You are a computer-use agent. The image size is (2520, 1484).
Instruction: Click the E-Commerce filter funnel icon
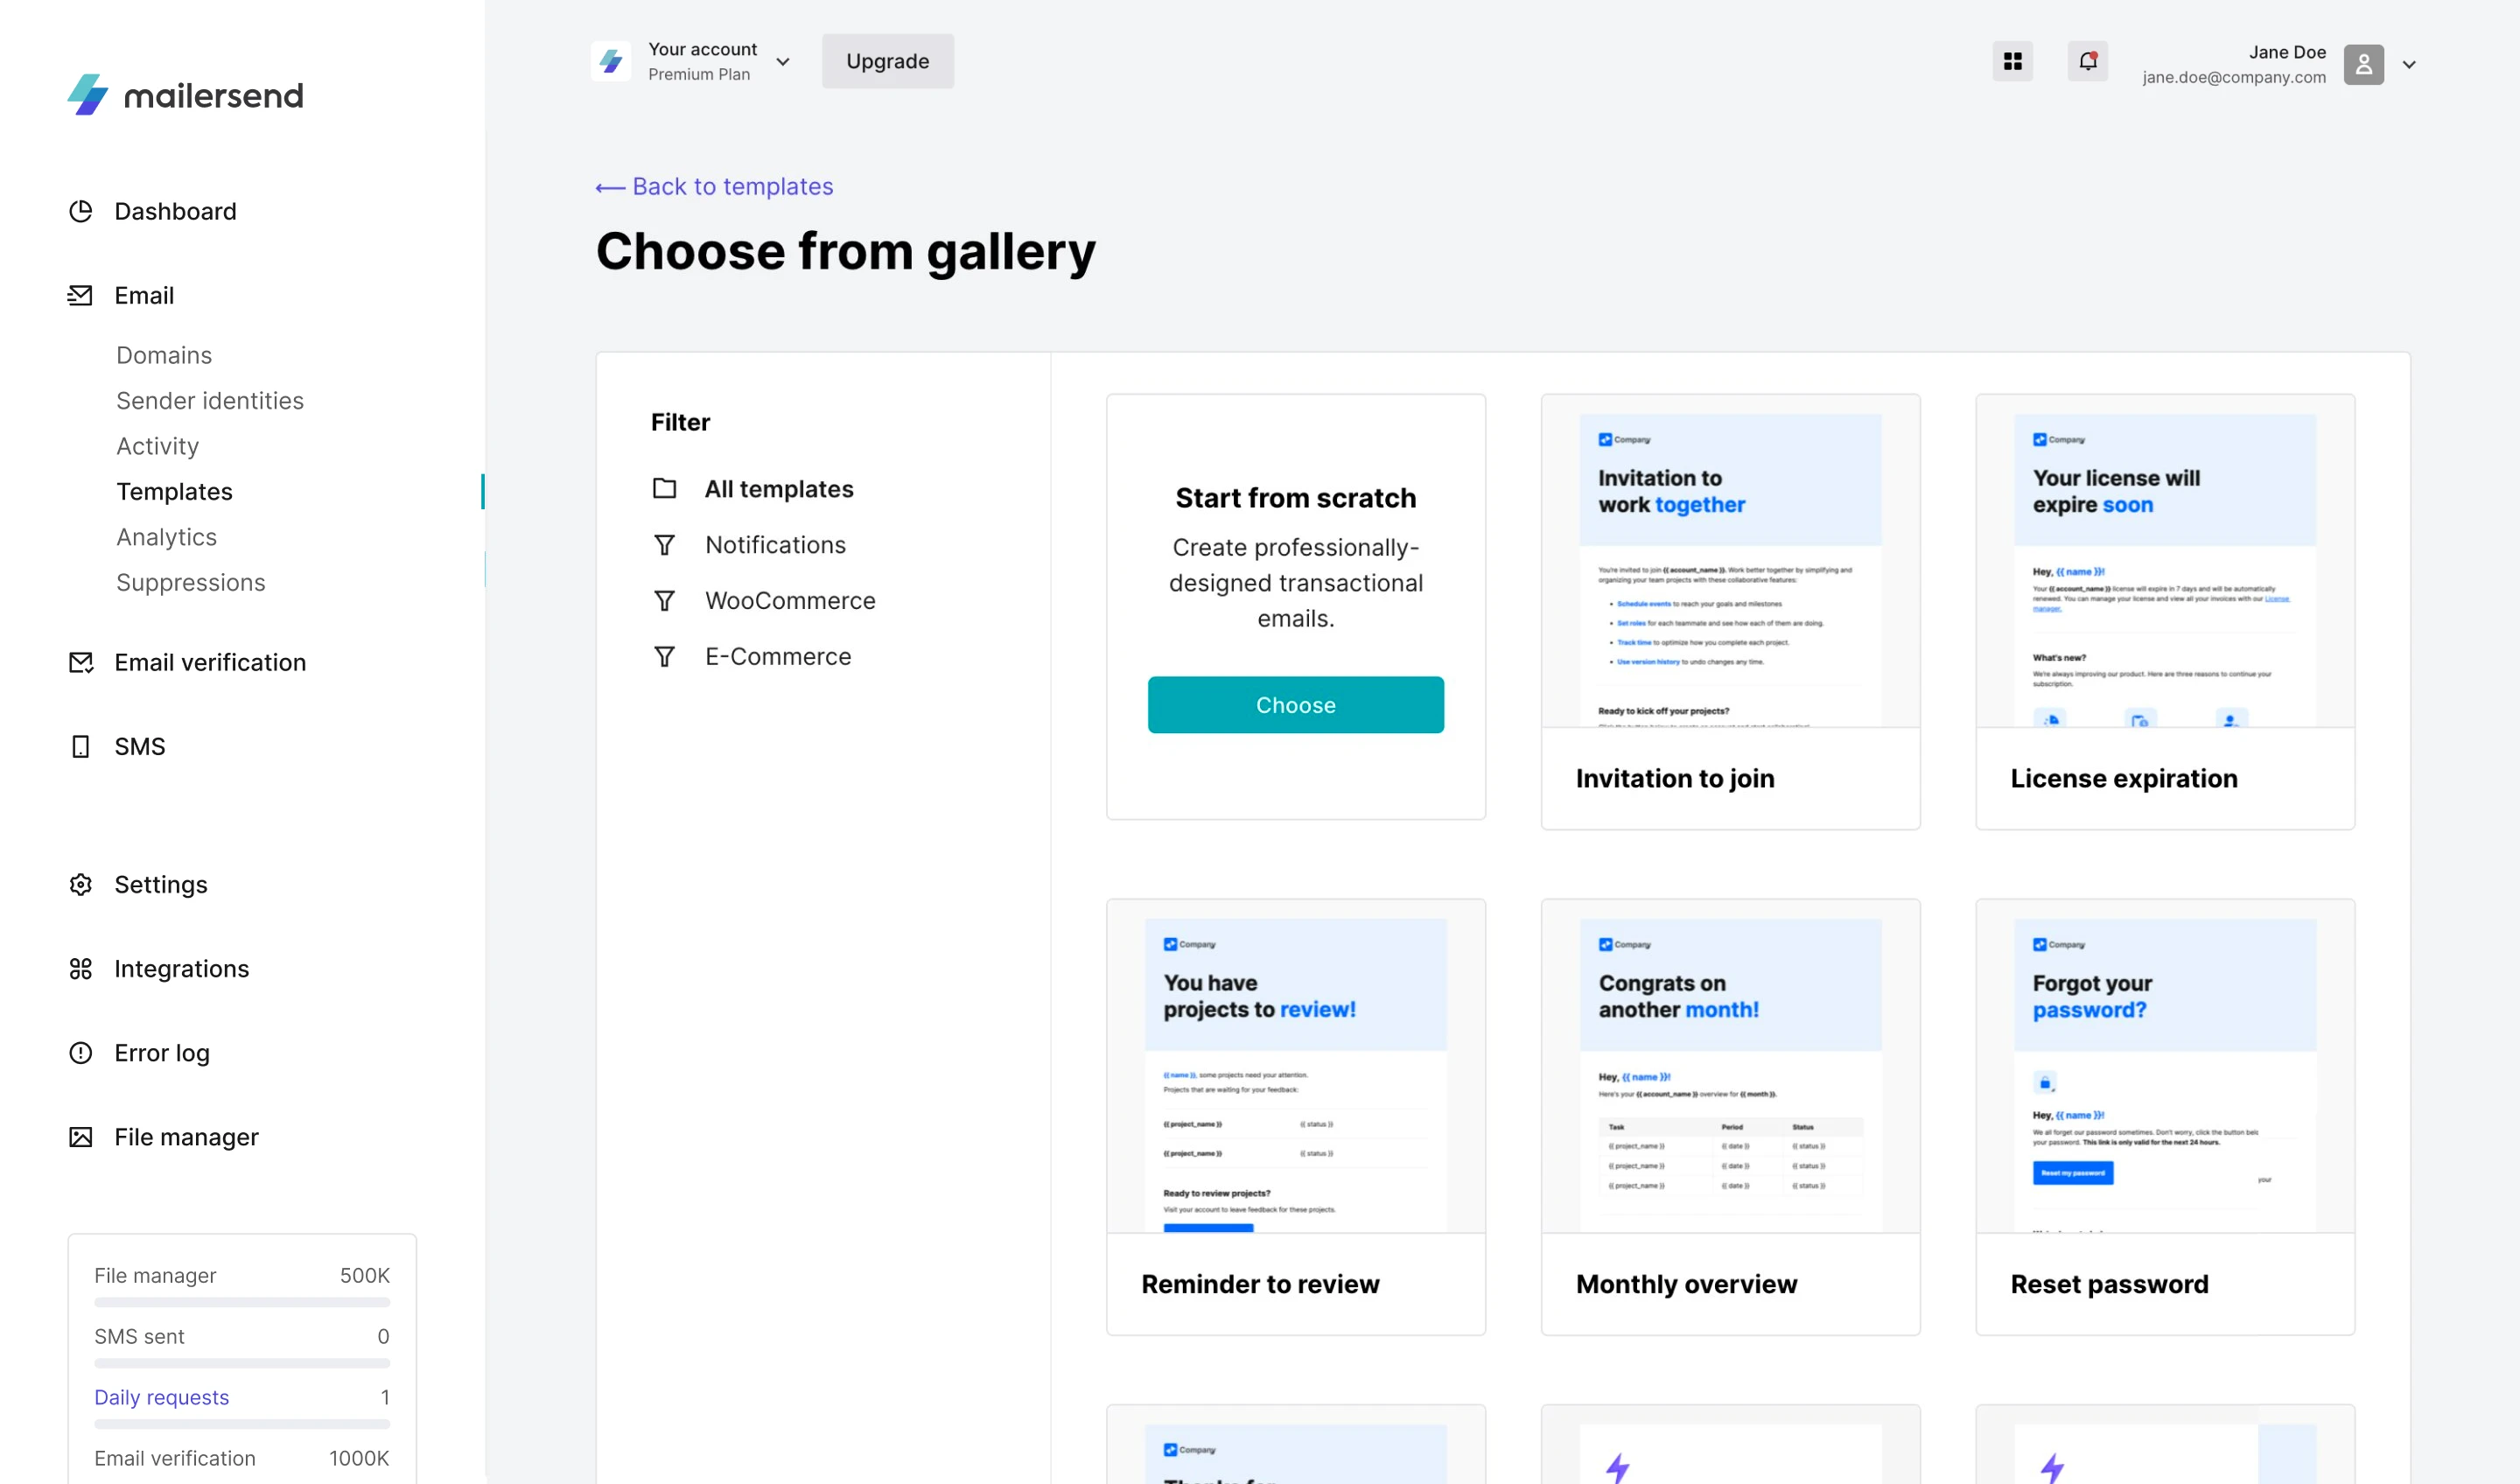pyautogui.click(x=664, y=656)
